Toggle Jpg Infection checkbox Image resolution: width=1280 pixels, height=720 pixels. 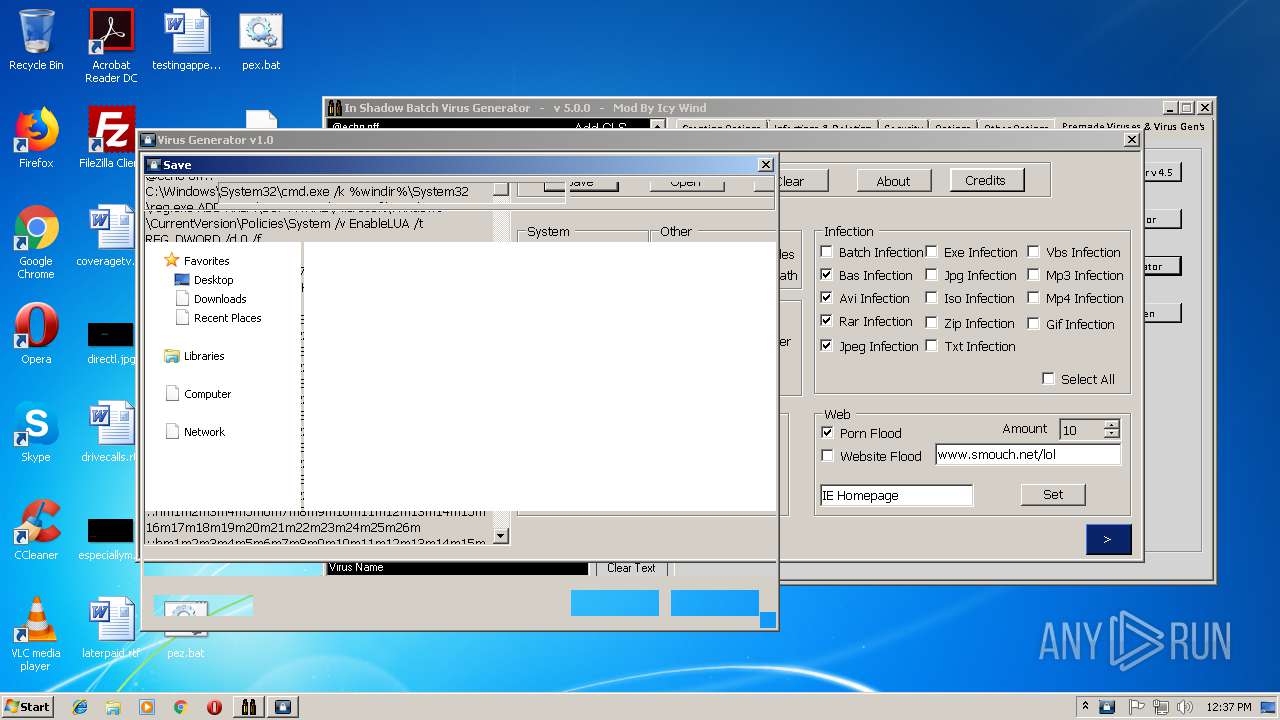(931, 274)
